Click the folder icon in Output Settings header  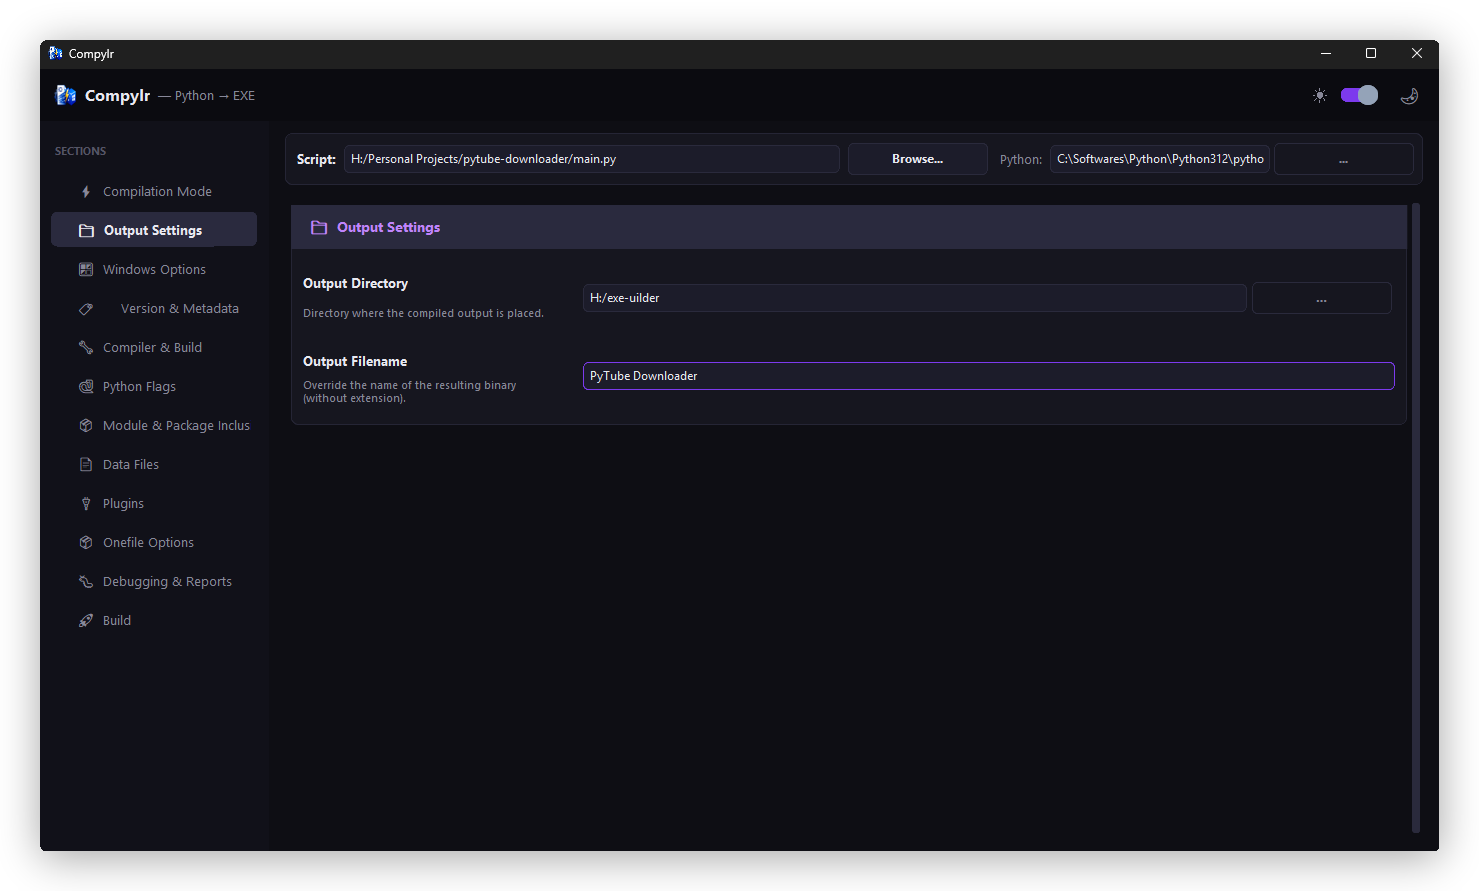point(319,228)
